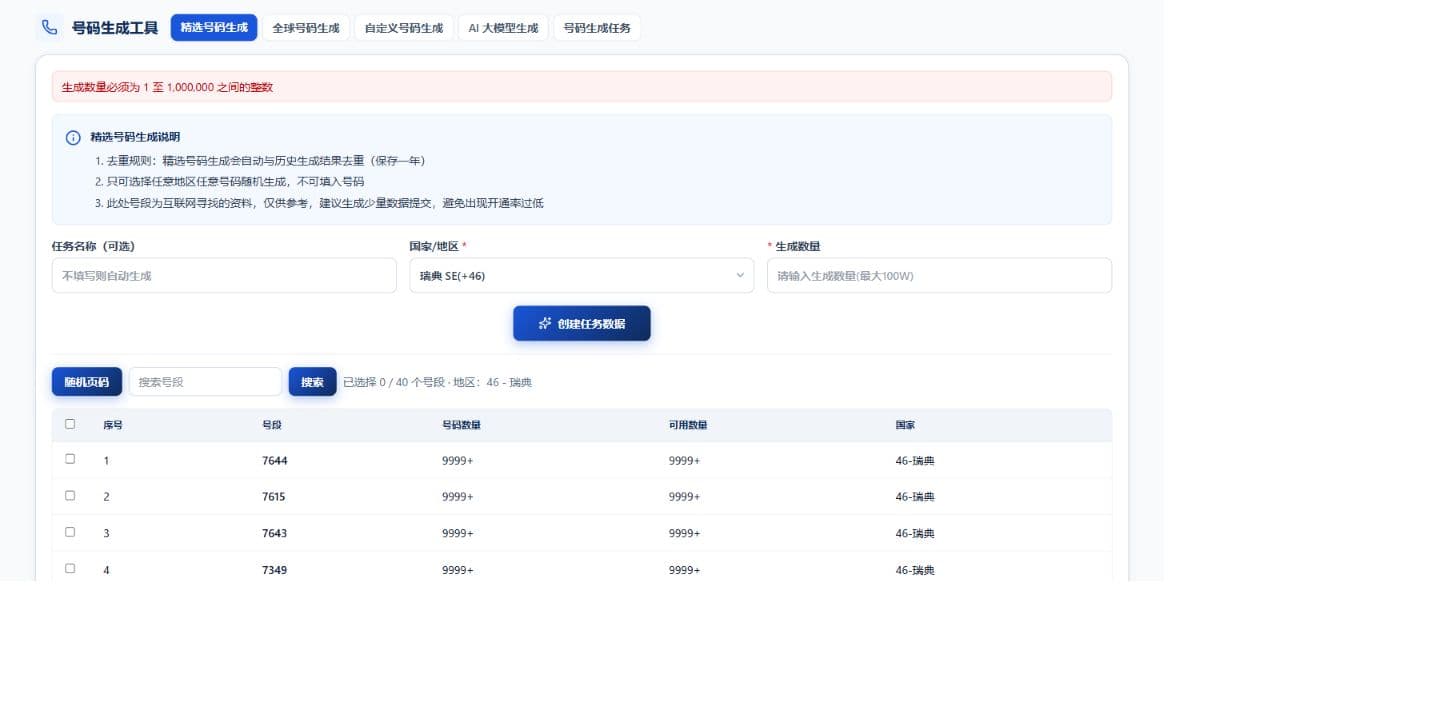Open the 全球号码生成 tab
The width and height of the screenshot is (1455, 726).
(306, 28)
